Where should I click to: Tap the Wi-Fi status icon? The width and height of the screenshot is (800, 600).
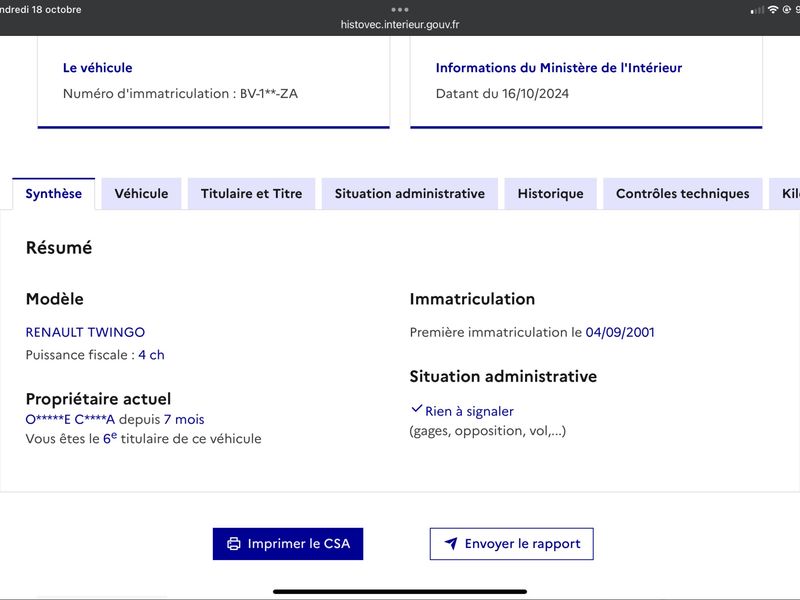(x=773, y=10)
